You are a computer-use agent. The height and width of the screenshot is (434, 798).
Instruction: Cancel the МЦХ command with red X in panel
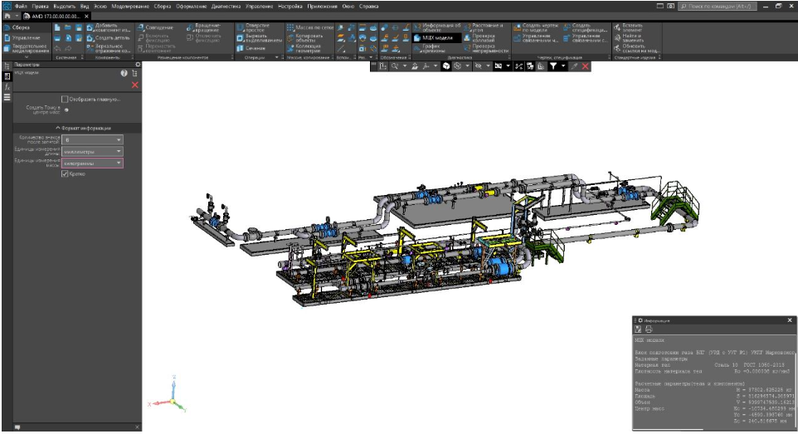pos(135,85)
